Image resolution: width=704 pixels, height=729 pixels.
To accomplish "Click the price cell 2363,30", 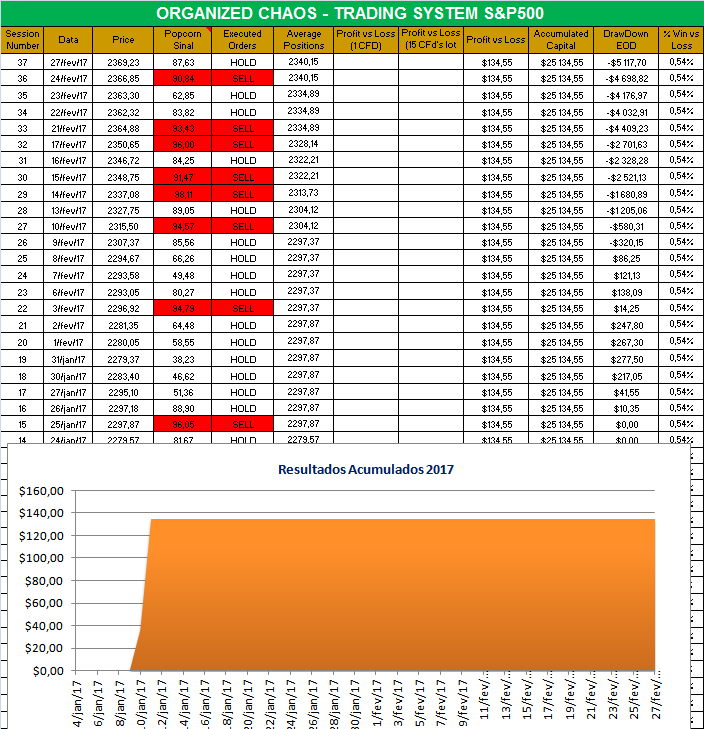I will tap(123, 95).
